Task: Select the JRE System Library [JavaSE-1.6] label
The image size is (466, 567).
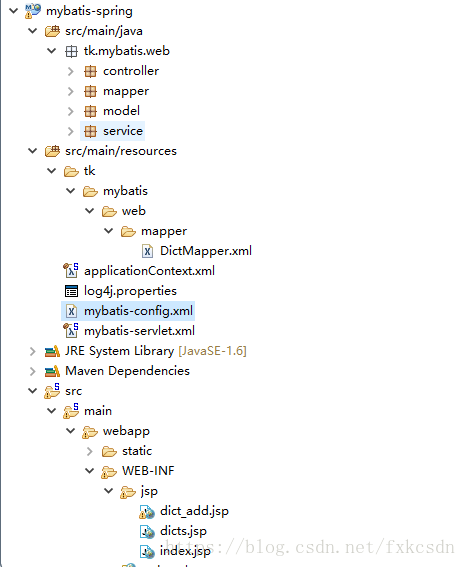Action: point(156,351)
